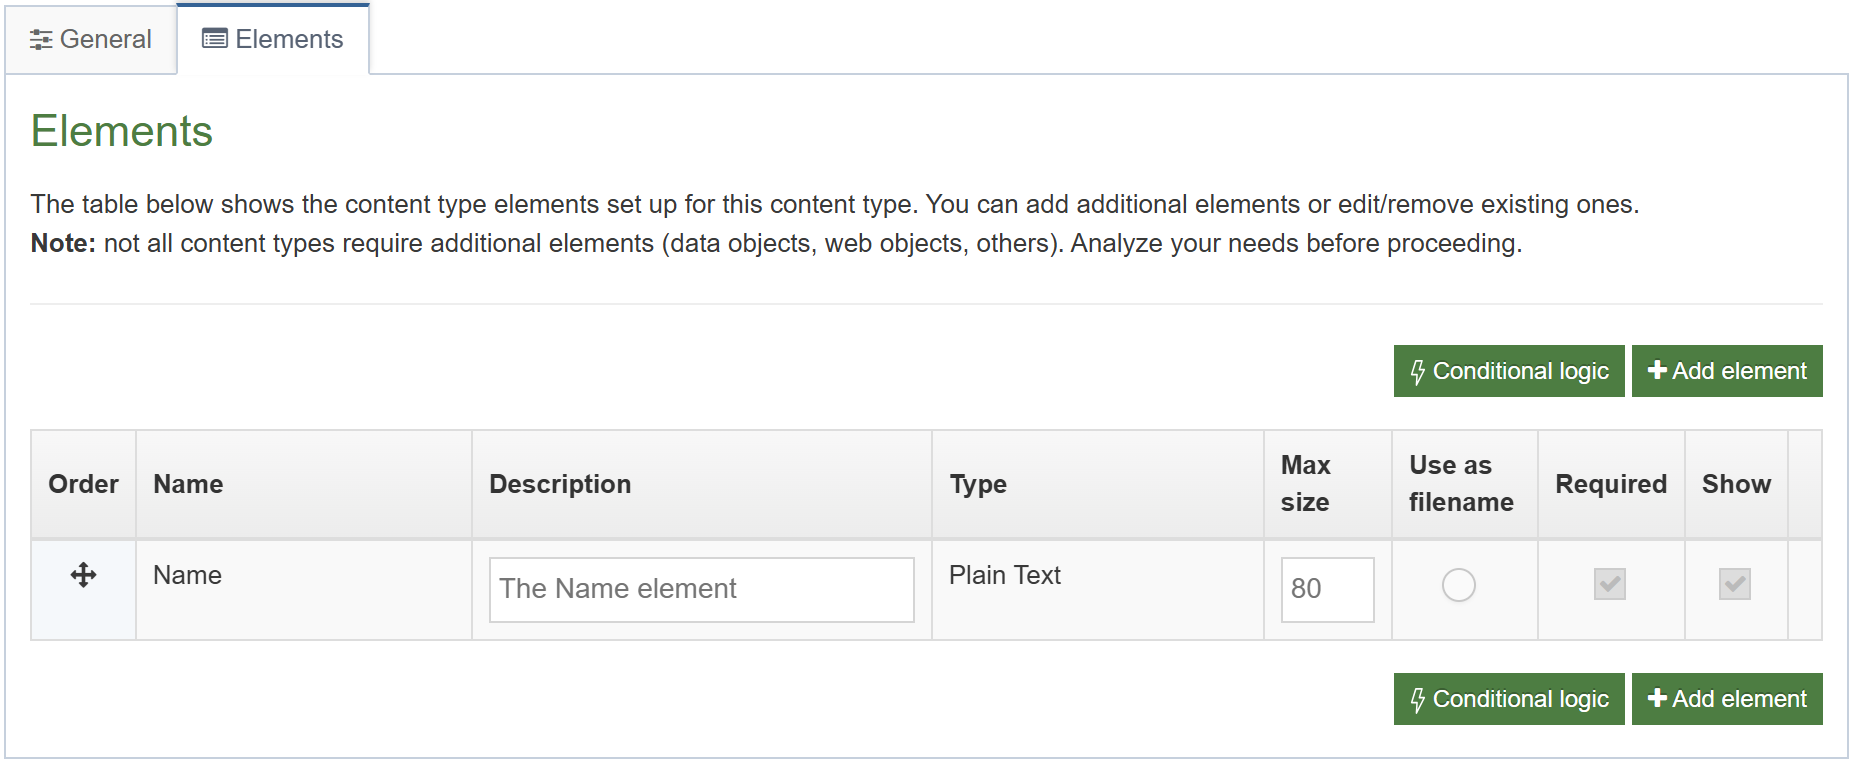Click the sliders icon on the General tab
This screenshot has width=1853, height=762.
(x=41, y=39)
